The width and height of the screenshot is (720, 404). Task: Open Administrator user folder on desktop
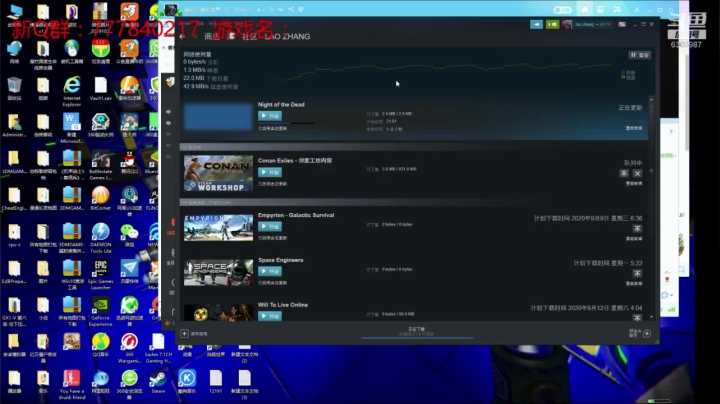pyautogui.click(x=14, y=125)
